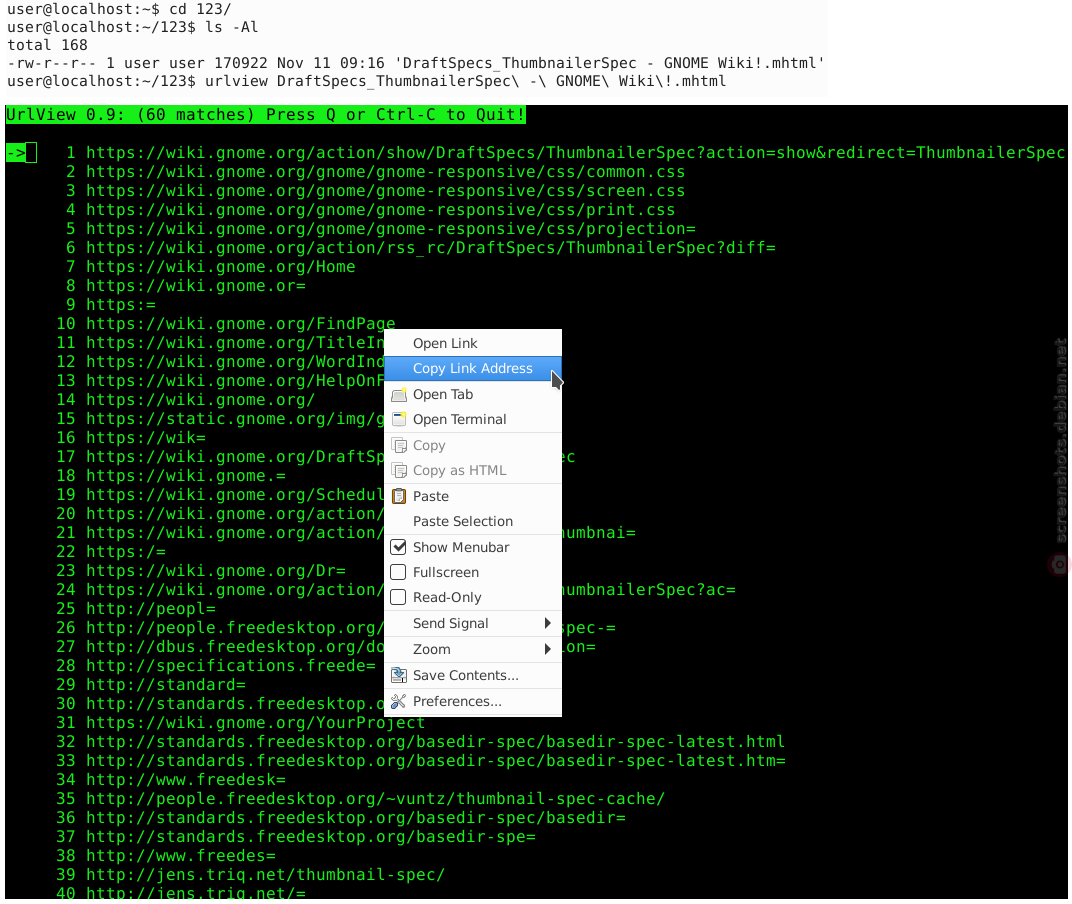Expand the Send Signal submenu arrow
The height and width of the screenshot is (904, 1072).
point(548,623)
